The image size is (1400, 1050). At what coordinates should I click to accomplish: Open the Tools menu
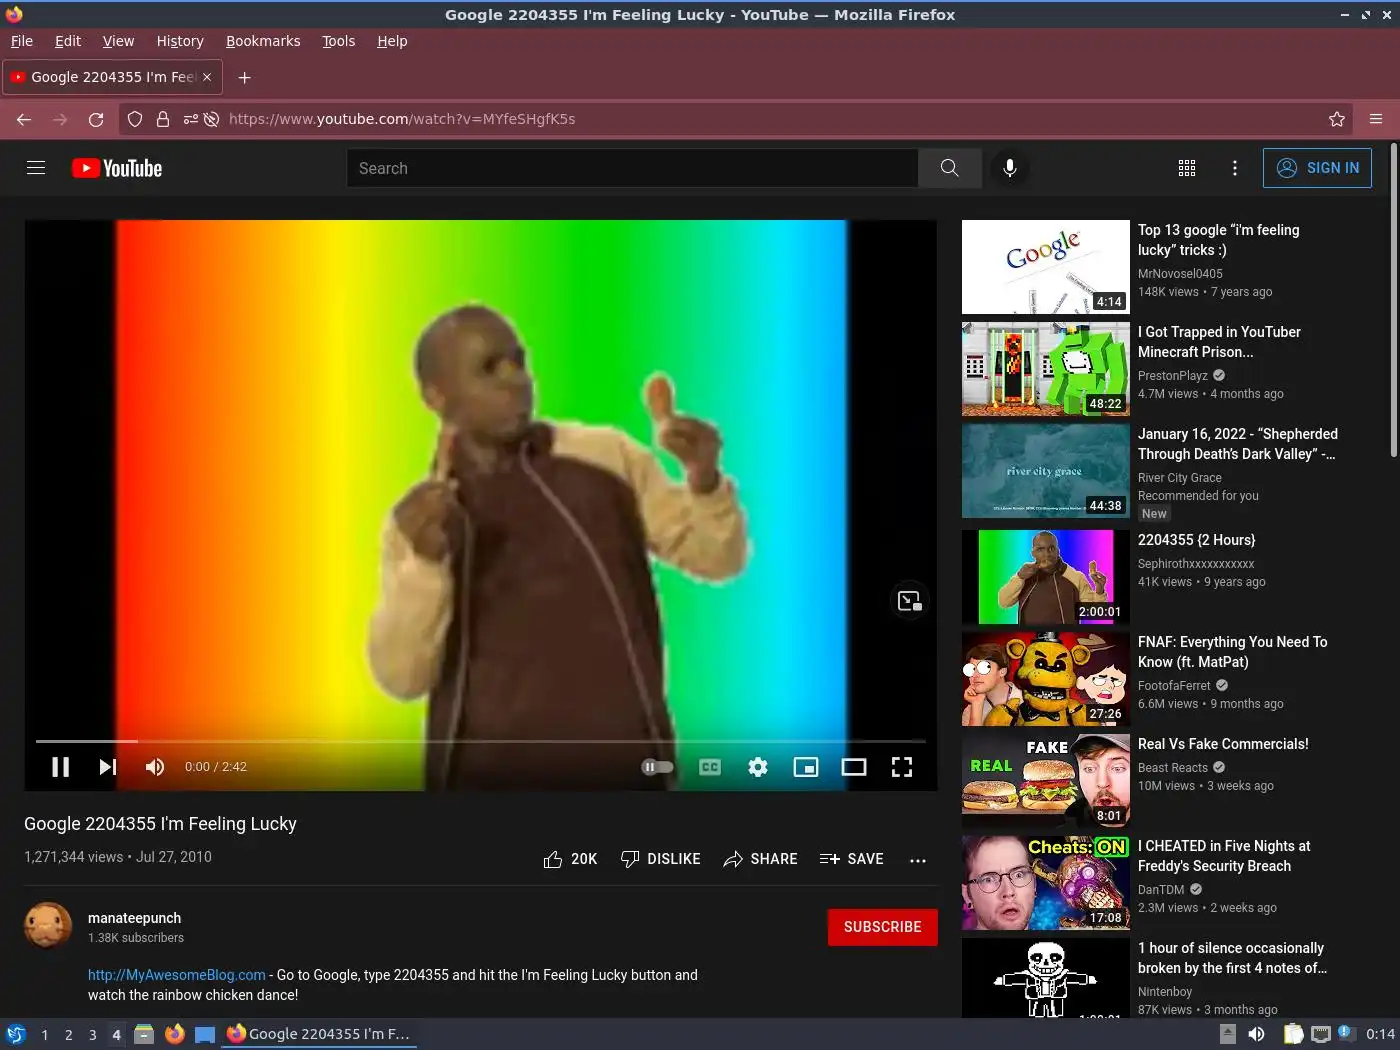click(x=338, y=41)
